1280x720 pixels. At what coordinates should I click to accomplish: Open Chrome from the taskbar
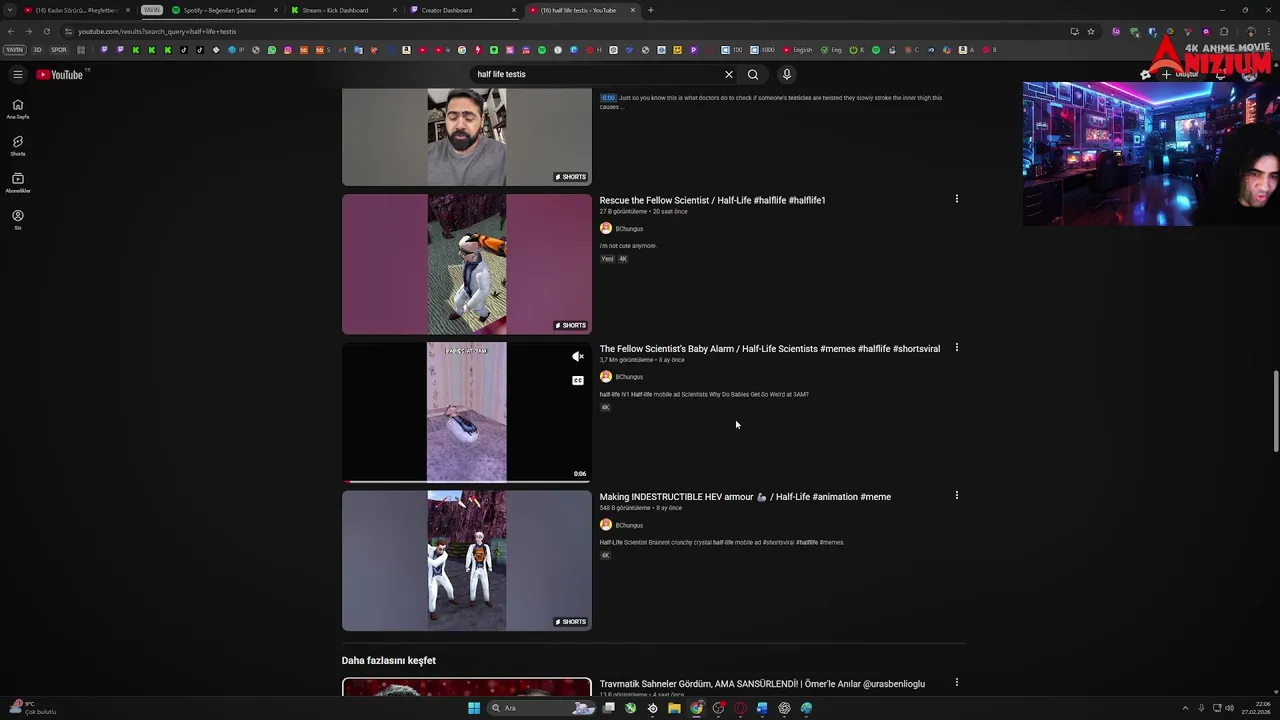(696, 708)
